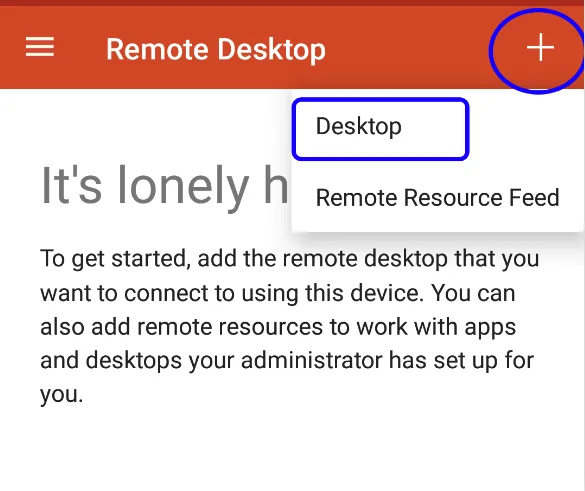Click the three-line menu icon beside Remote Desktop
585x491 pixels.
pos(40,47)
